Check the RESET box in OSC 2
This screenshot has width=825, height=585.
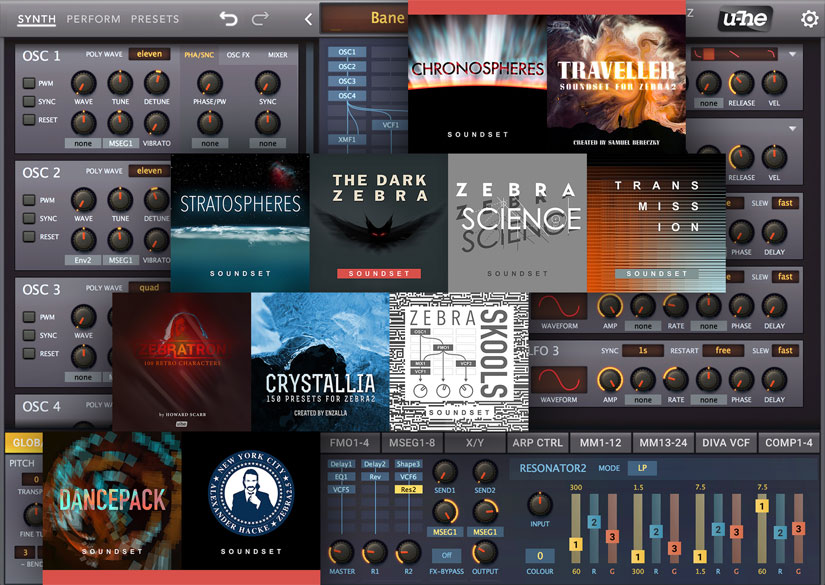point(29,237)
